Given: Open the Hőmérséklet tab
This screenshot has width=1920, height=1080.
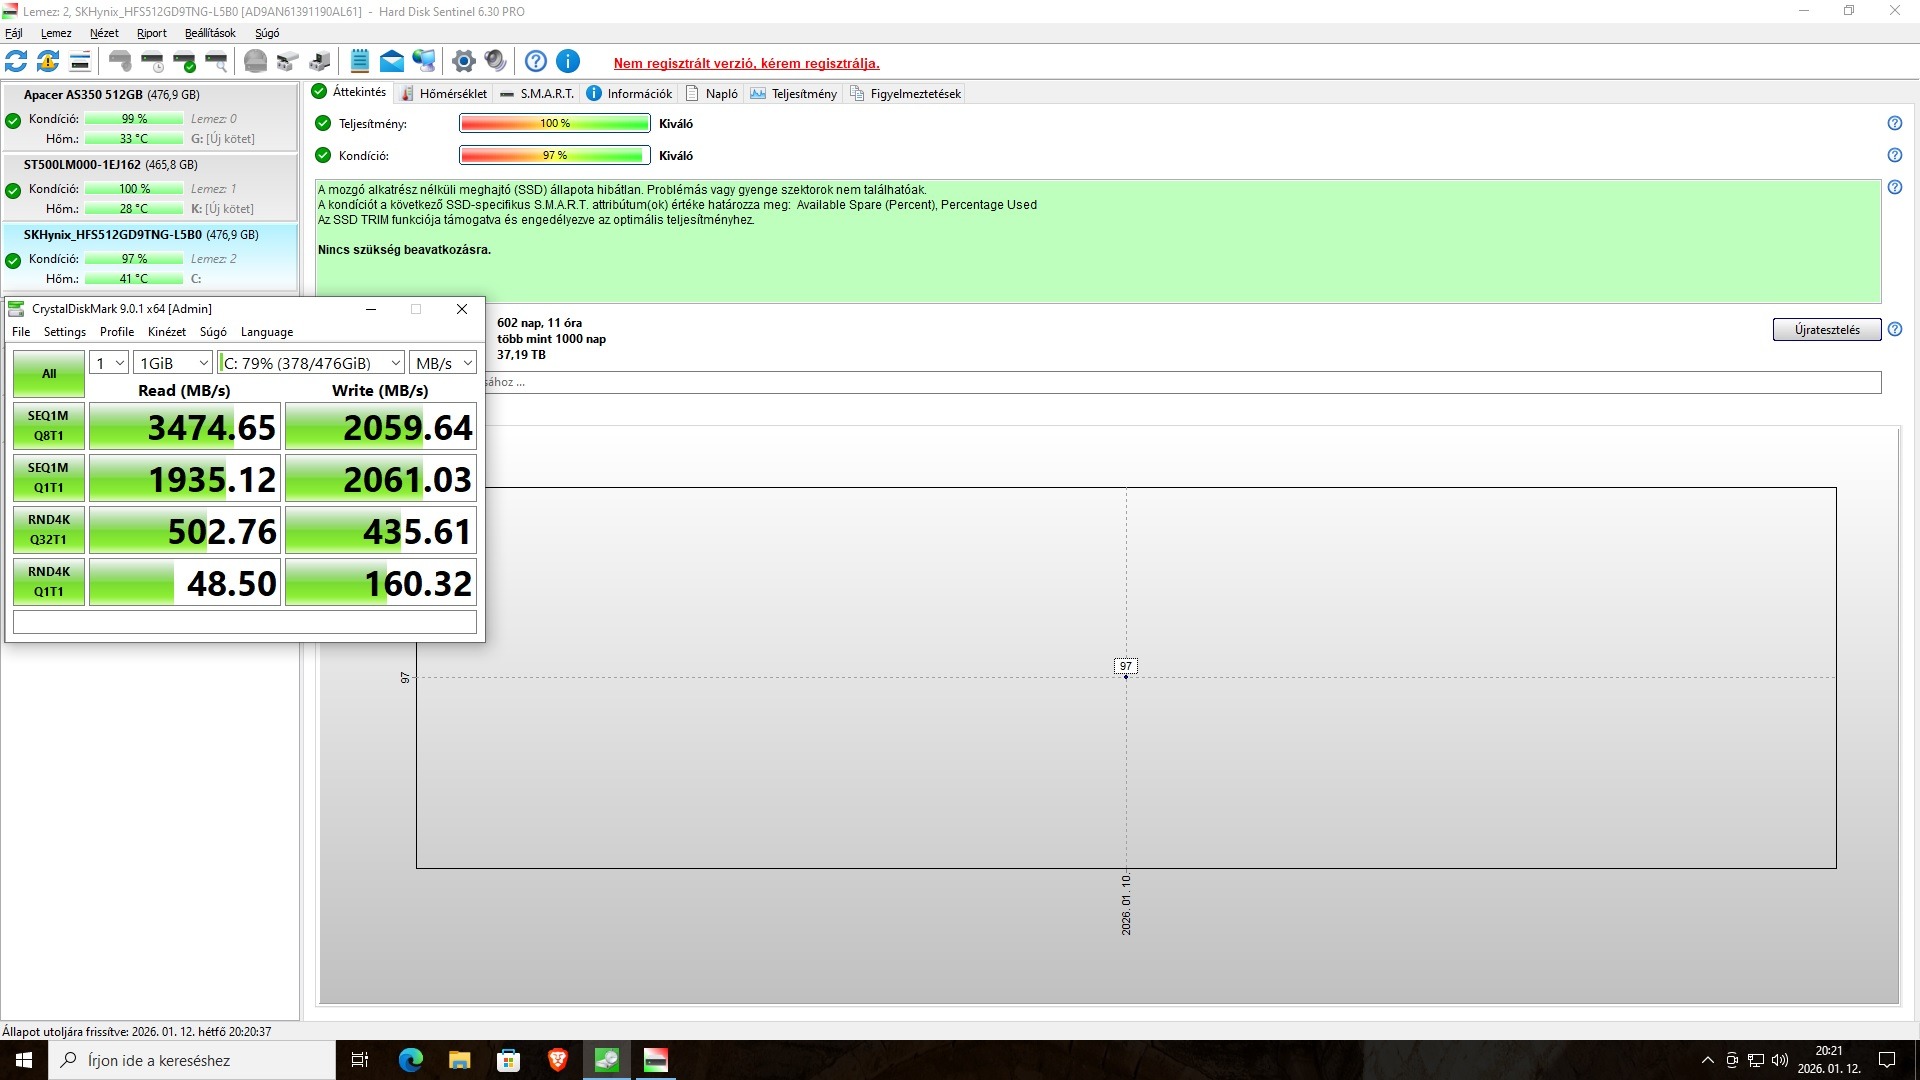Looking at the screenshot, I should [443, 94].
